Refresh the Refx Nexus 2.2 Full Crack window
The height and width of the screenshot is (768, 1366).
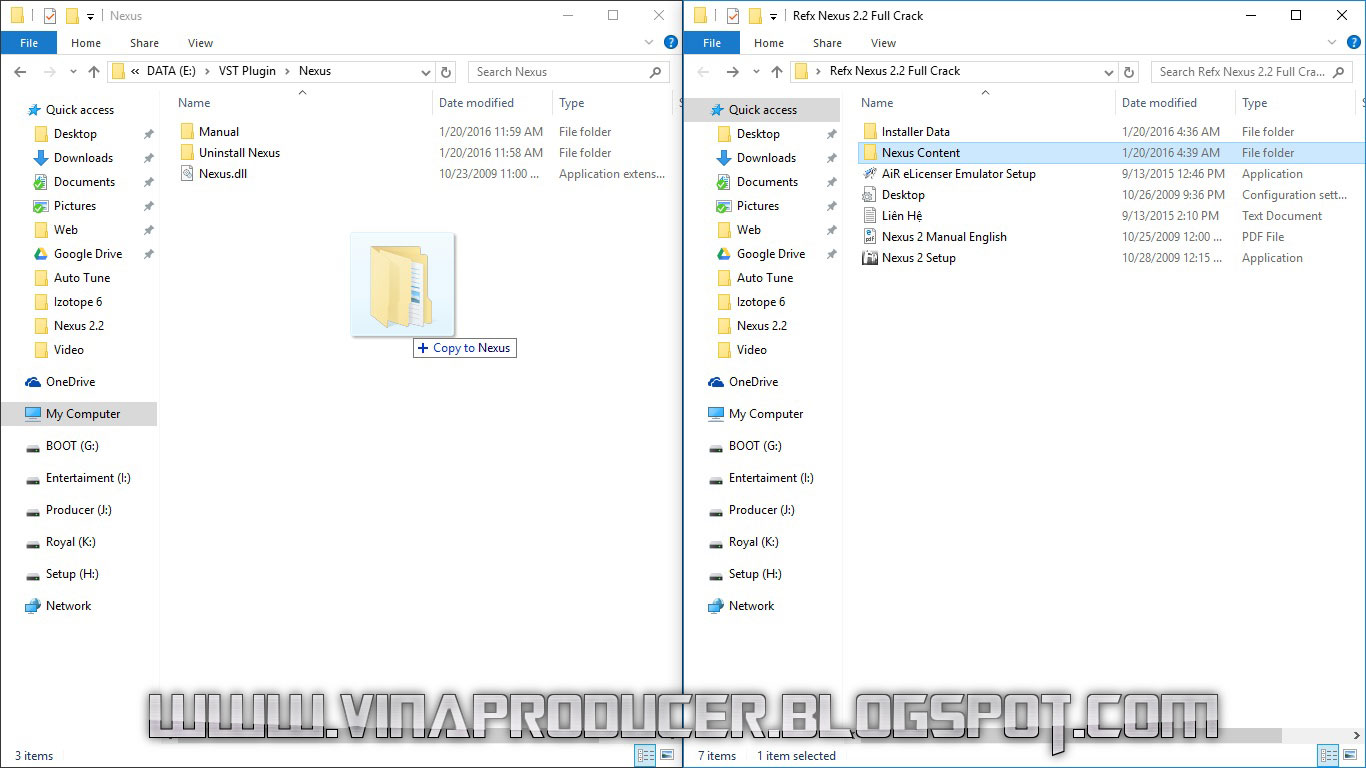(1130, 72)
